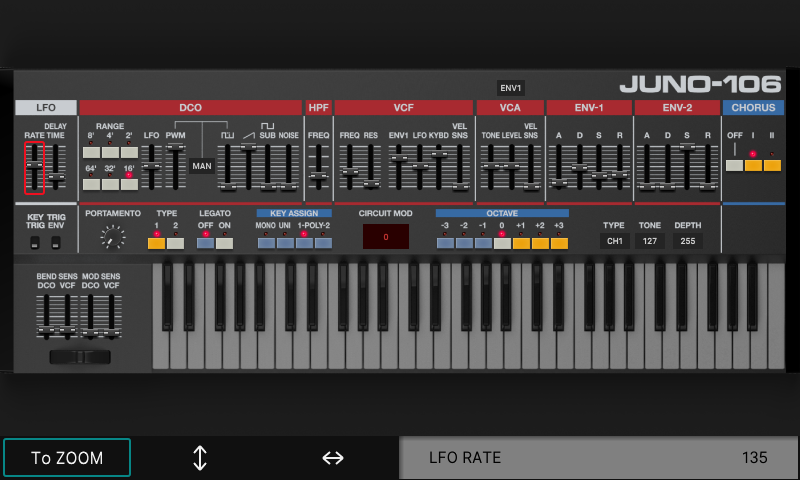Select the VCF KYBD slider
Screen dimensions: 800x480
[x=439, y=167]
